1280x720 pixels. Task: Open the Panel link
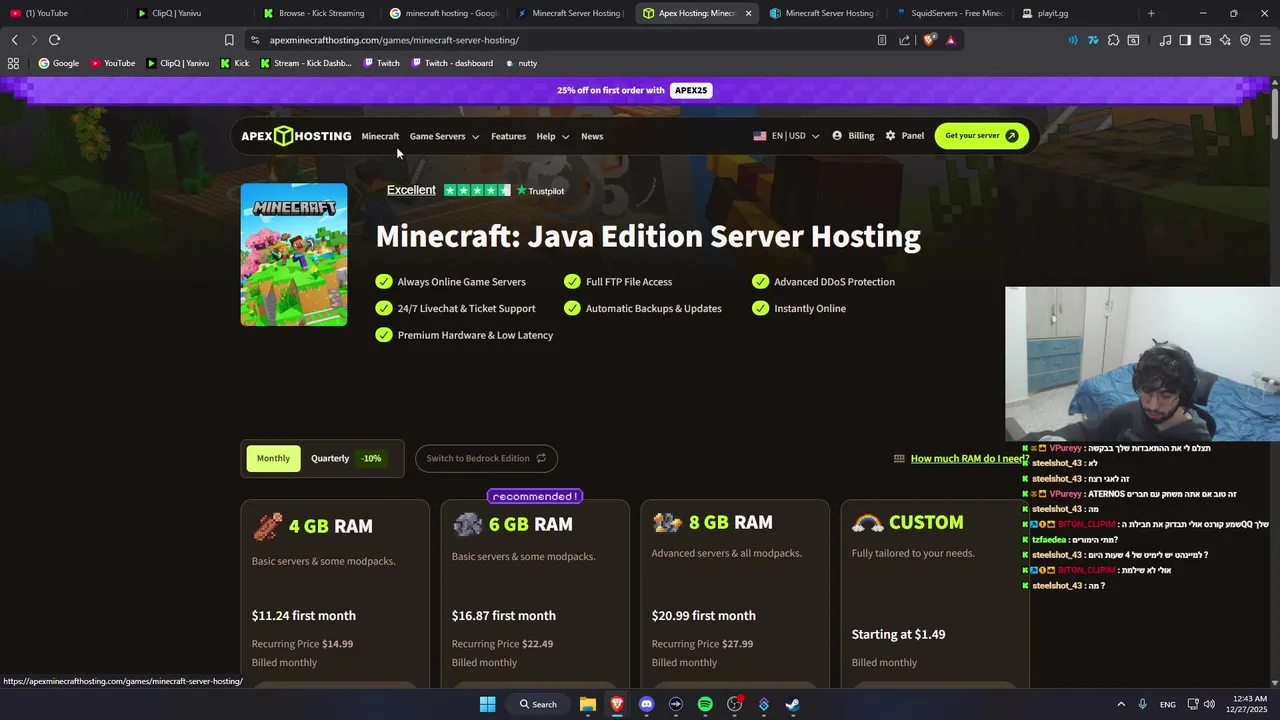coord(904,136)
